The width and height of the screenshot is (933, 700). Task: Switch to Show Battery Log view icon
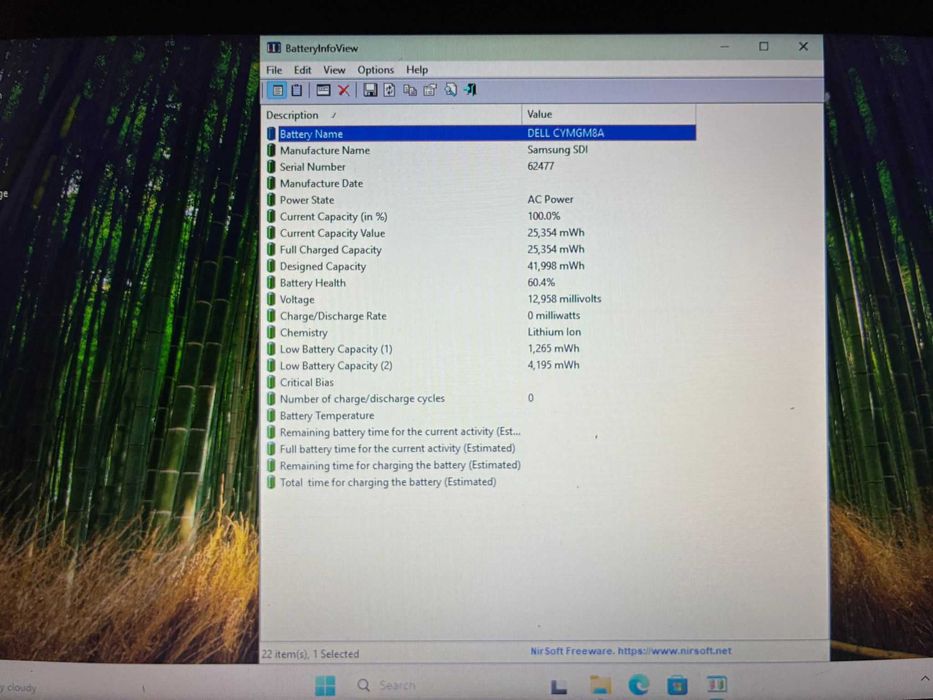(296, 90)
